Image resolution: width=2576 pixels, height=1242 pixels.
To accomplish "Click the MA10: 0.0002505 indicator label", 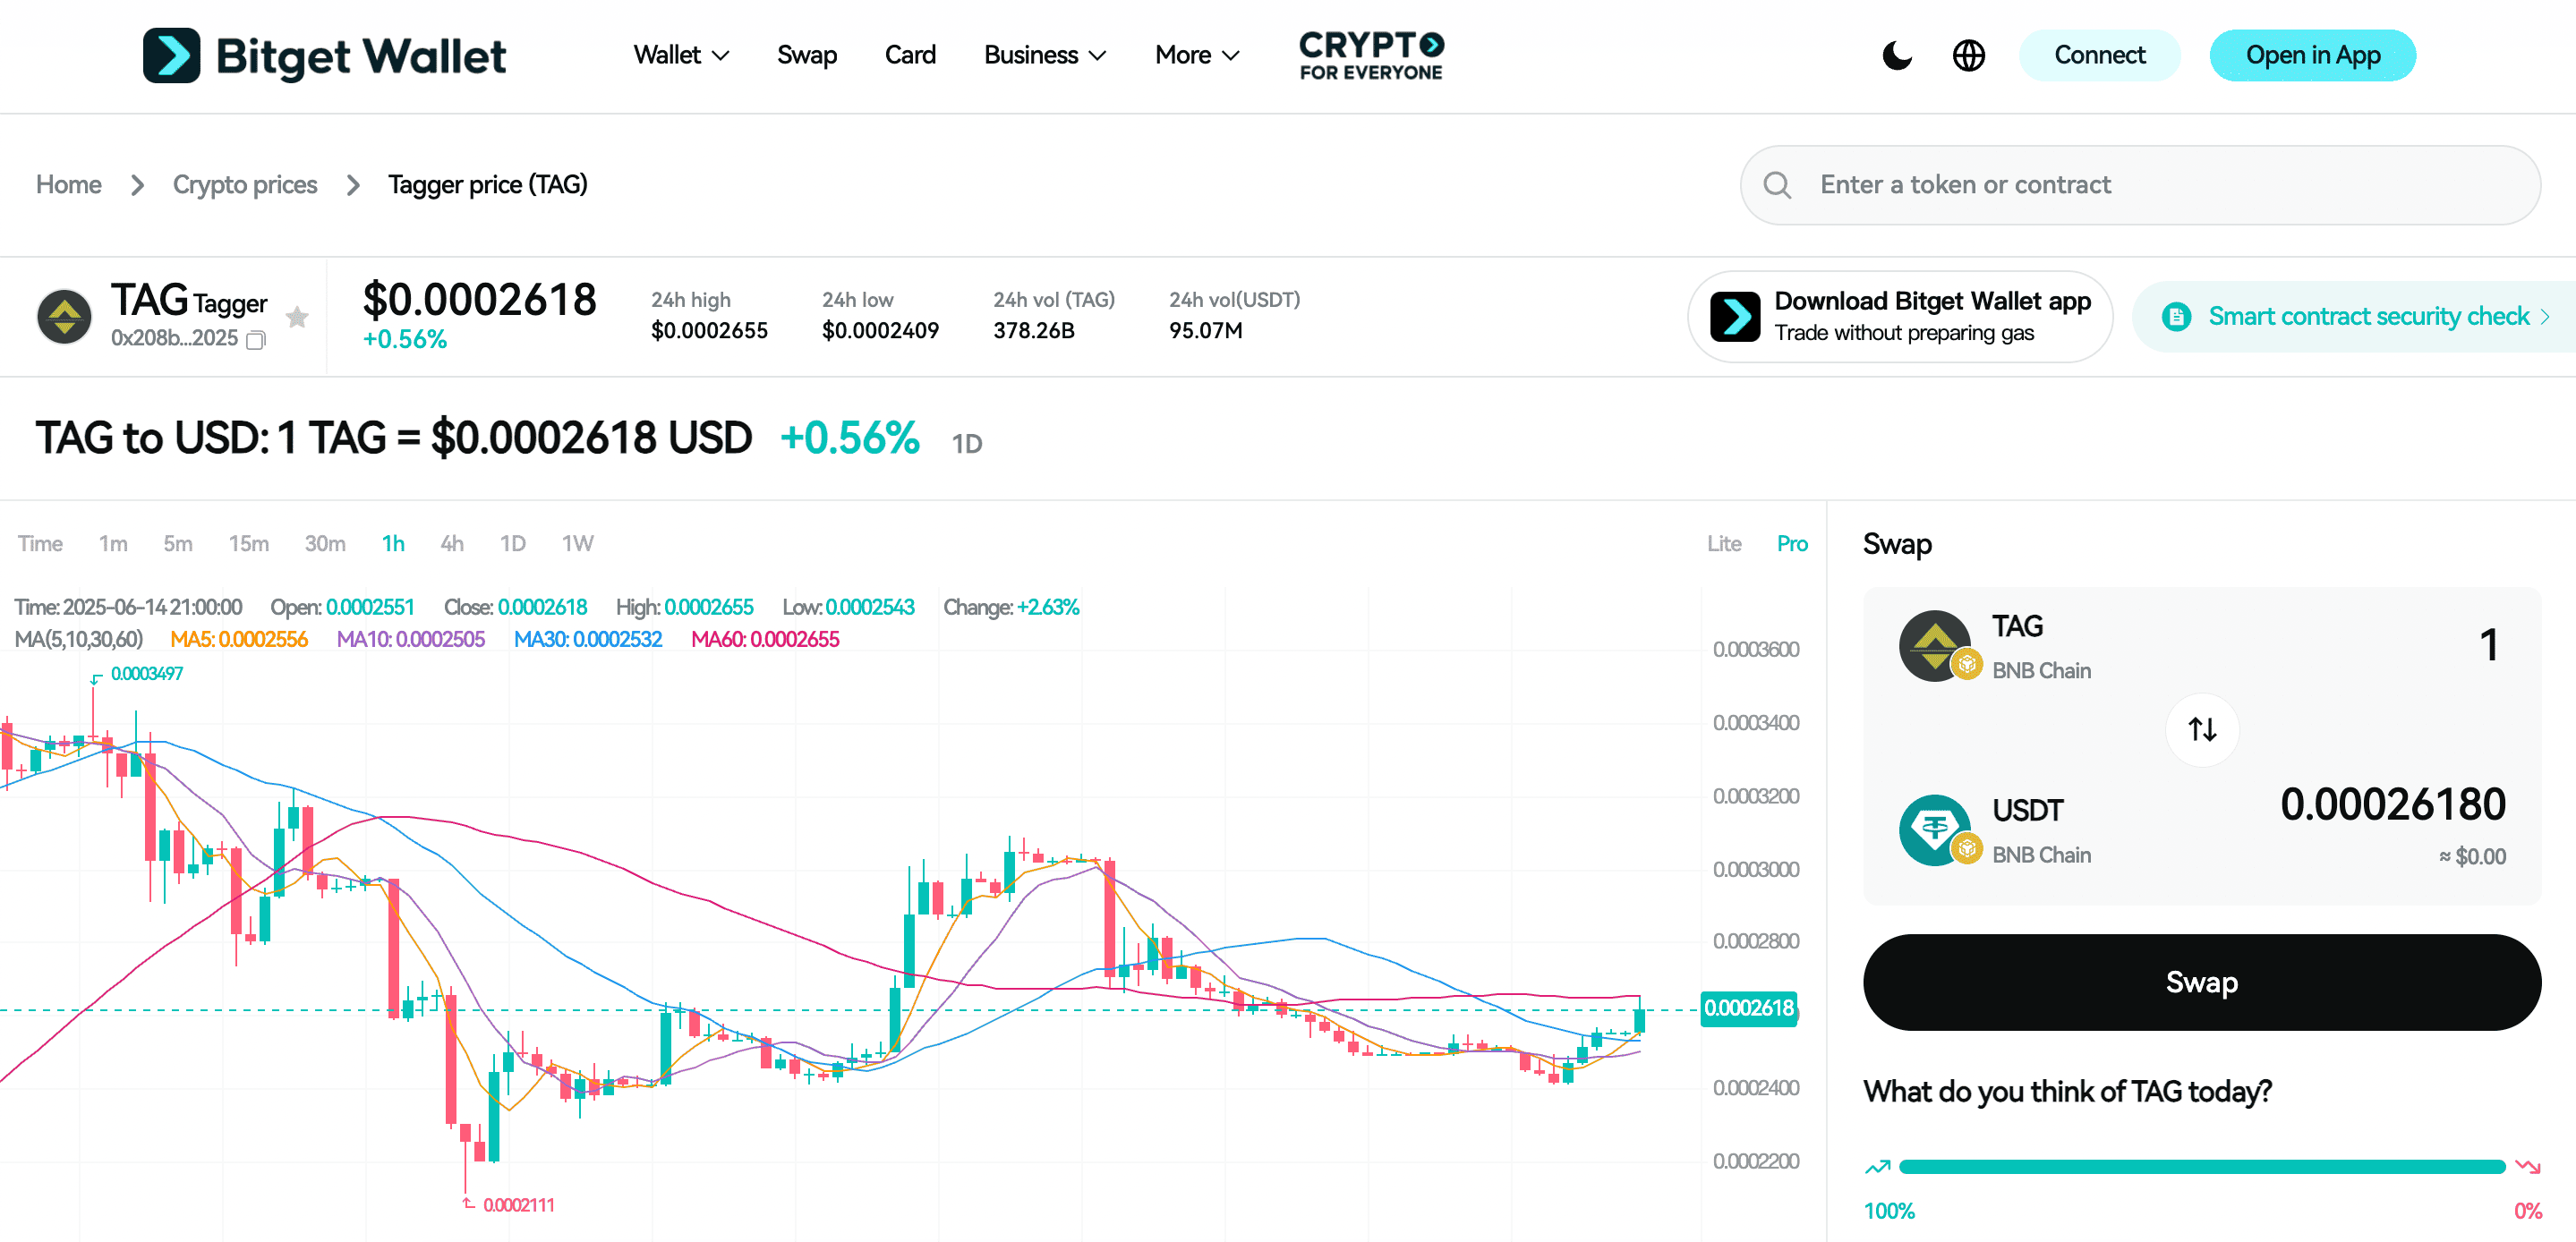I will [410, 639].
